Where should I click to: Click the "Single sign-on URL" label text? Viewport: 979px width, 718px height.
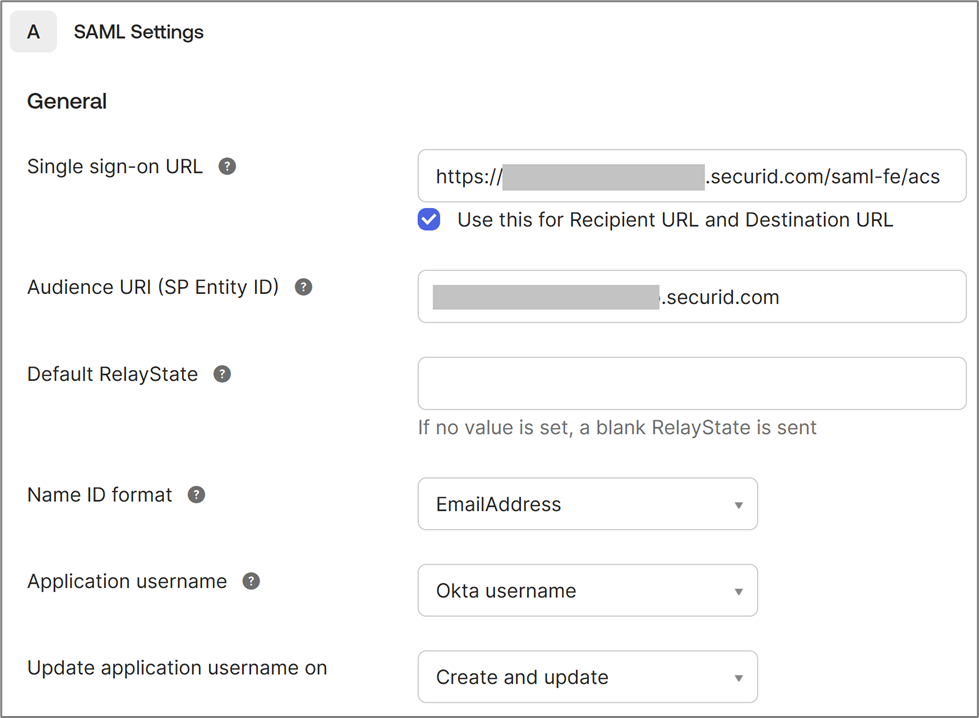pos(115,167)
